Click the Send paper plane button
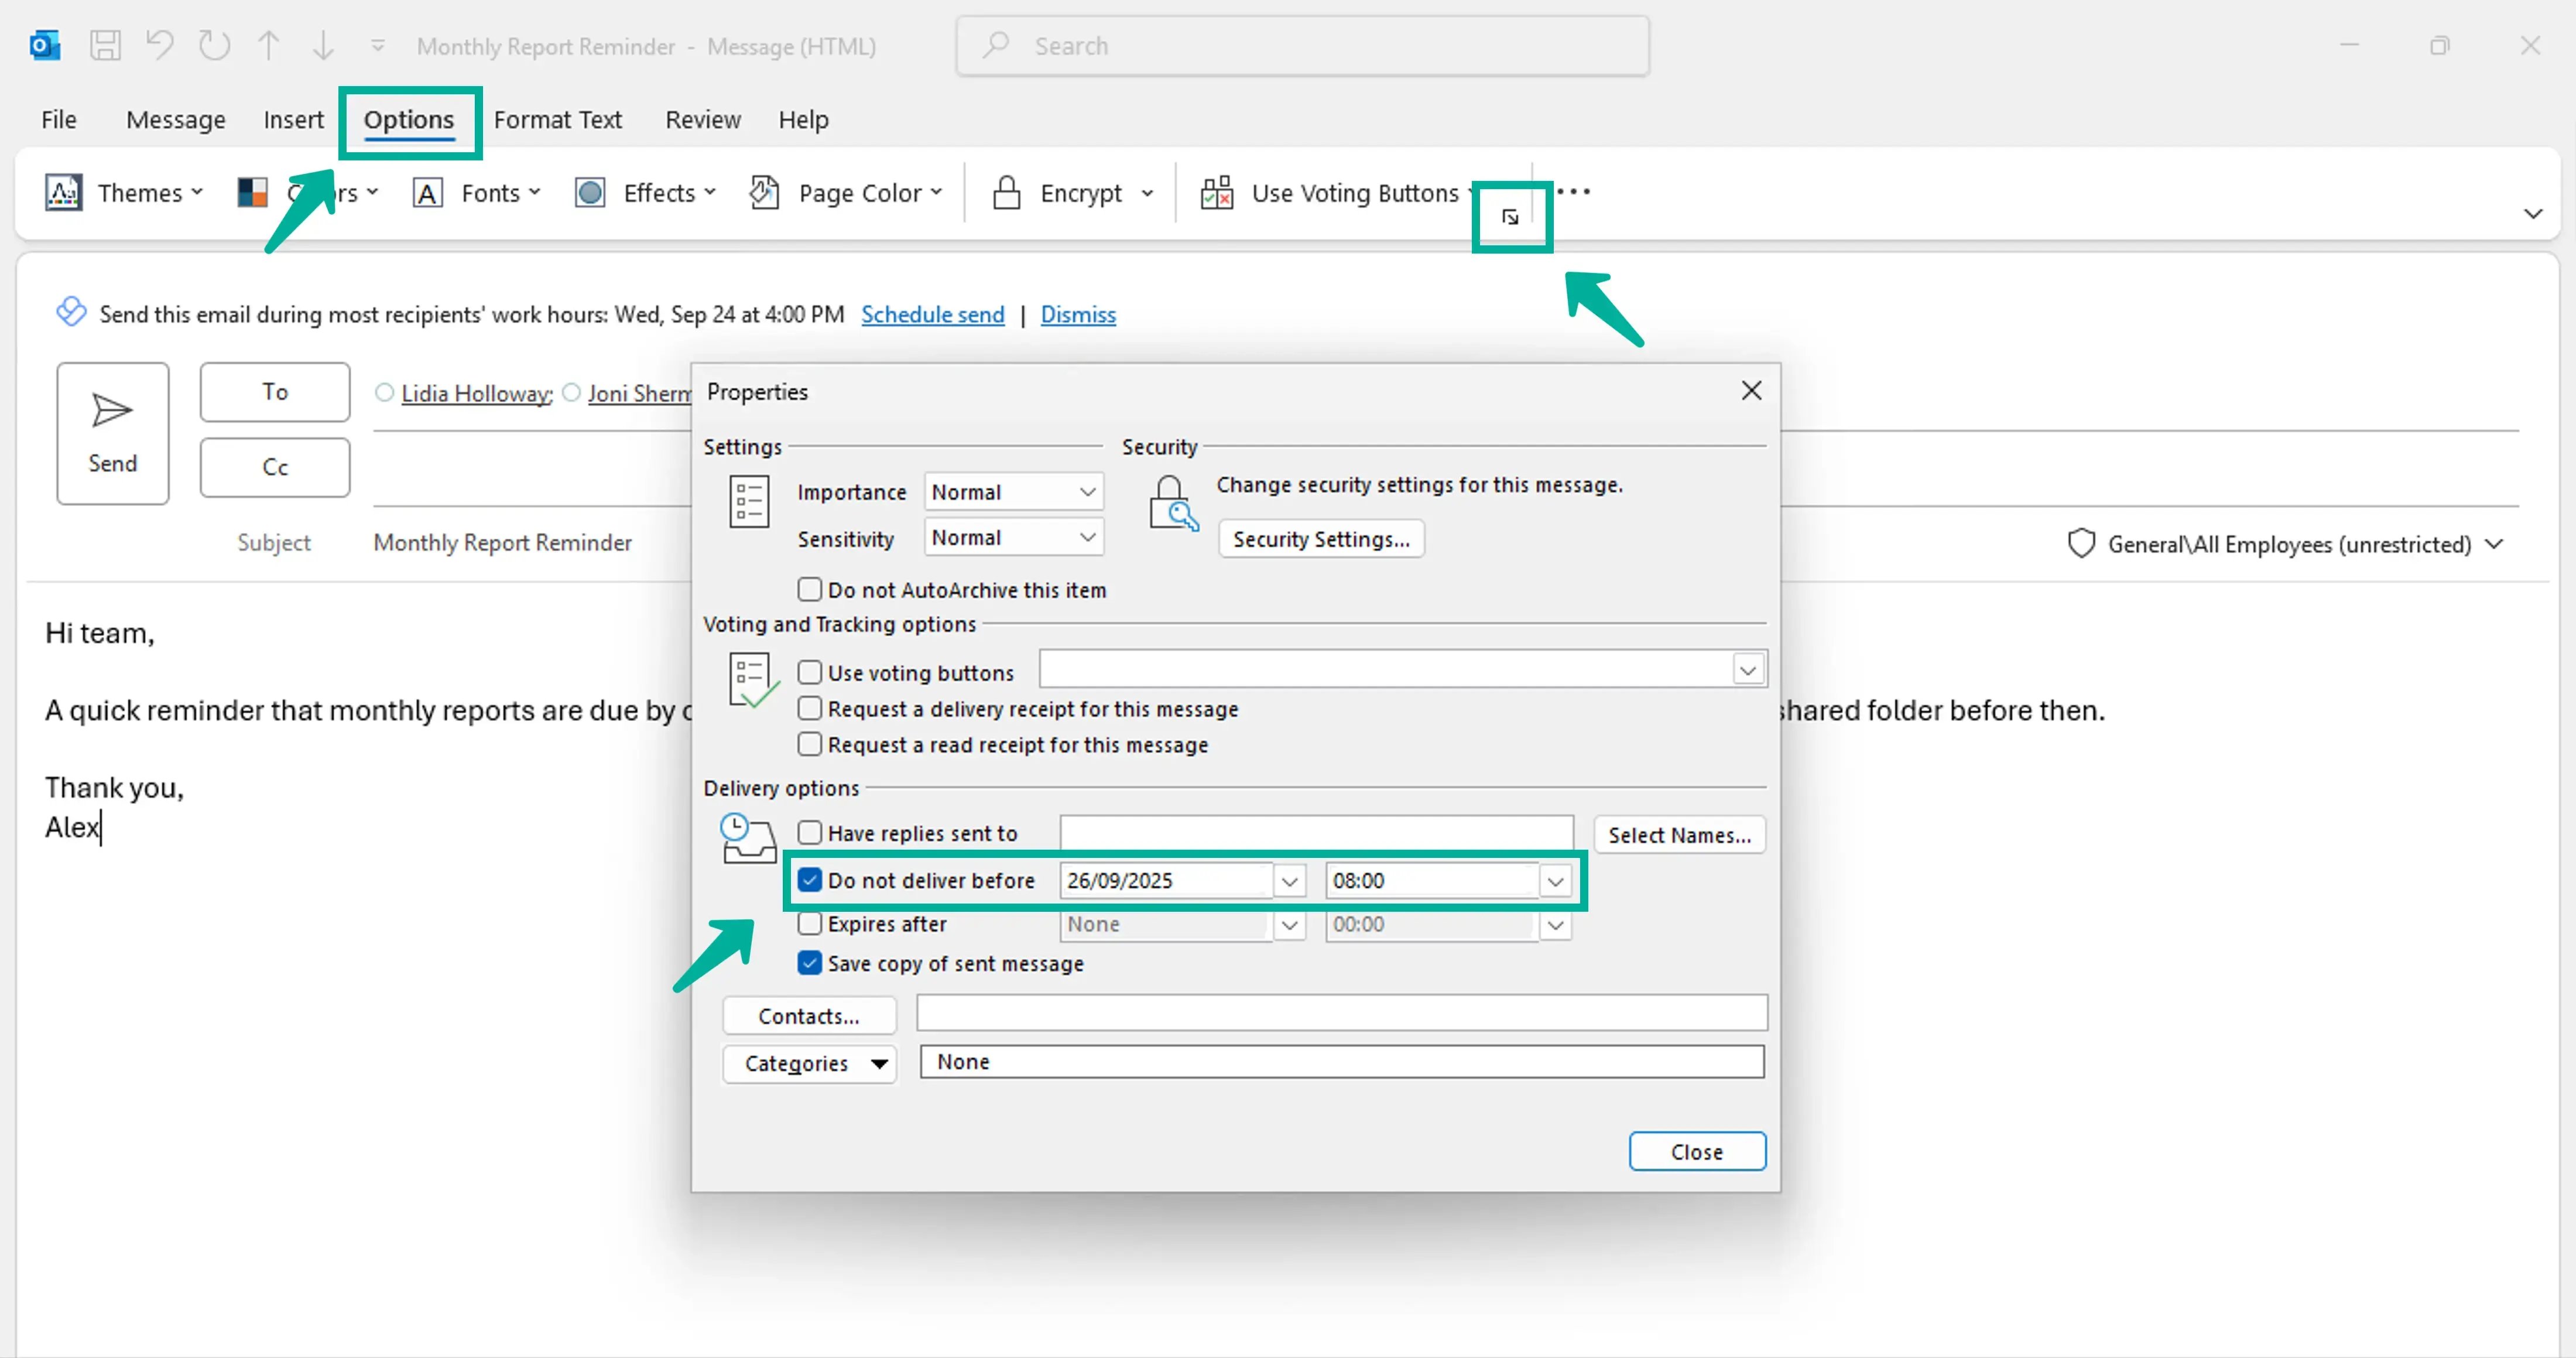Image resolution: width=2576 pixels, height=1358 pixels. point(113,433)
